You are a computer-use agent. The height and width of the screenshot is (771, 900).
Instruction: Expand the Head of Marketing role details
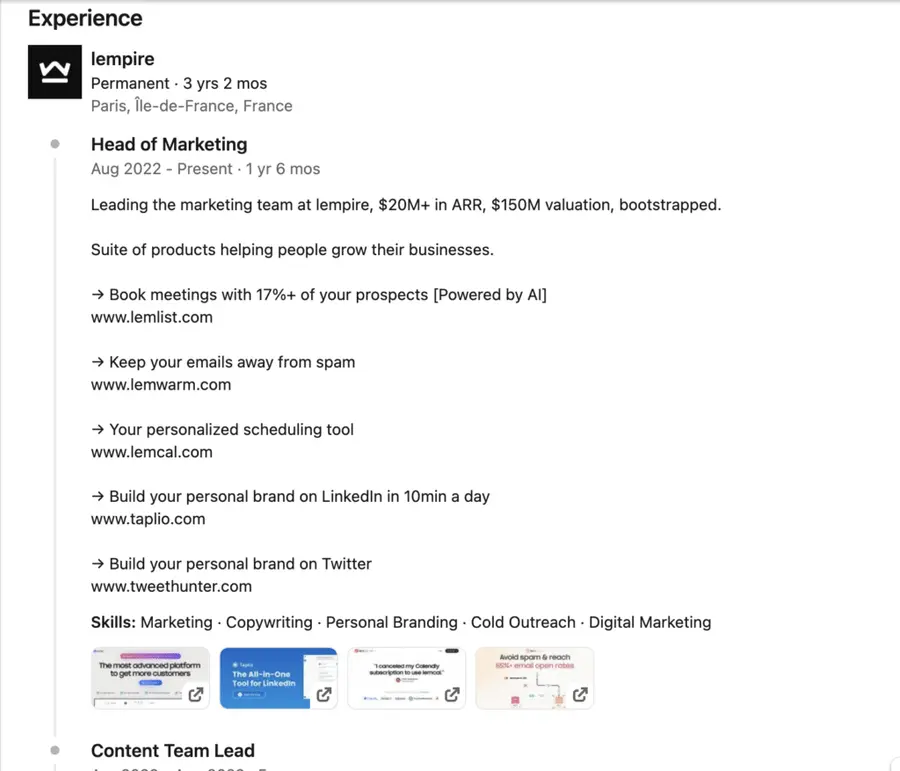(169, 144)
